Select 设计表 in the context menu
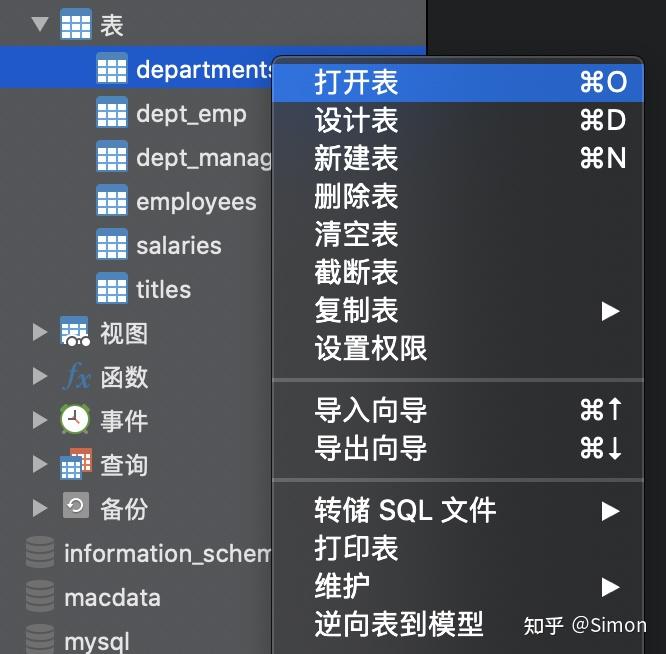Screen dimensions: 666x654 point(356,120)
